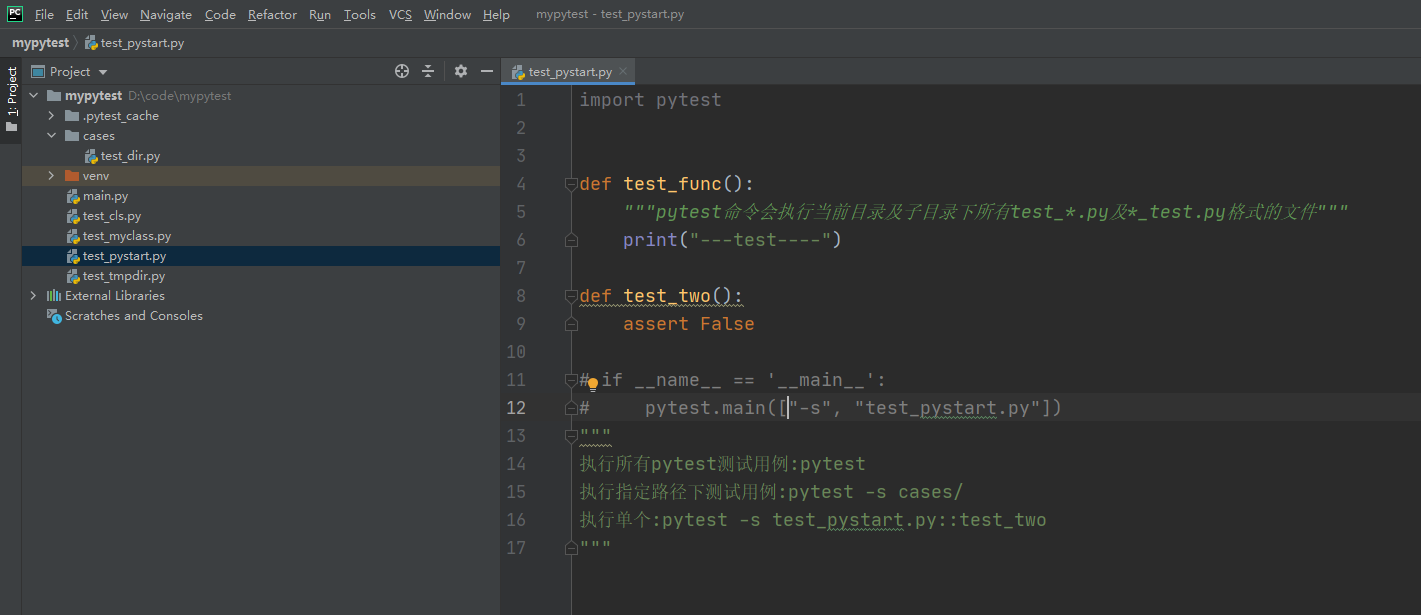
Task: Expand the venv folder
Action: pos(51,176)
